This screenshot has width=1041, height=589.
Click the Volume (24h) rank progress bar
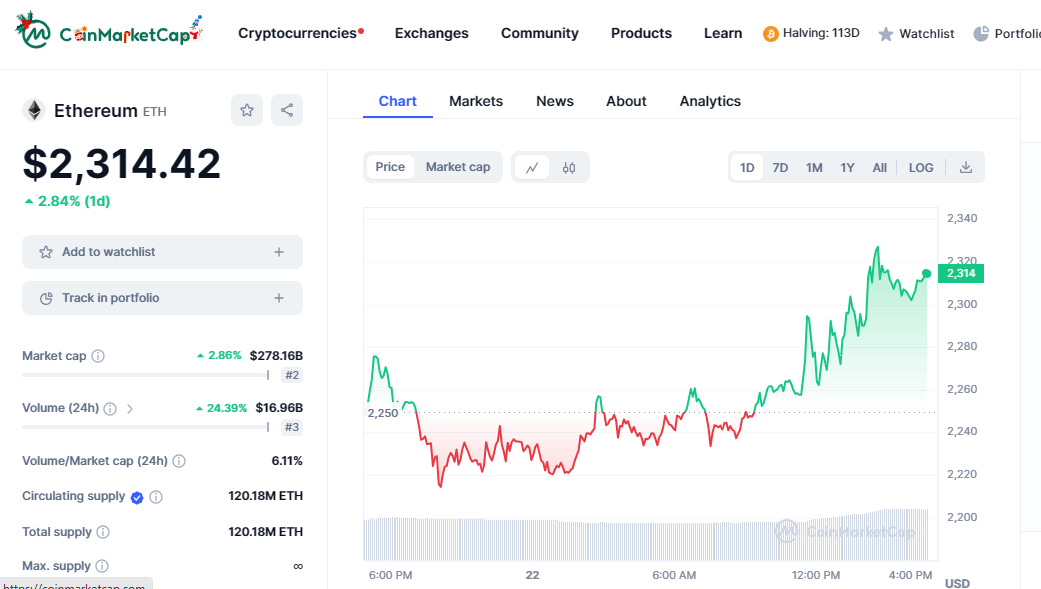tap(145, 427)
